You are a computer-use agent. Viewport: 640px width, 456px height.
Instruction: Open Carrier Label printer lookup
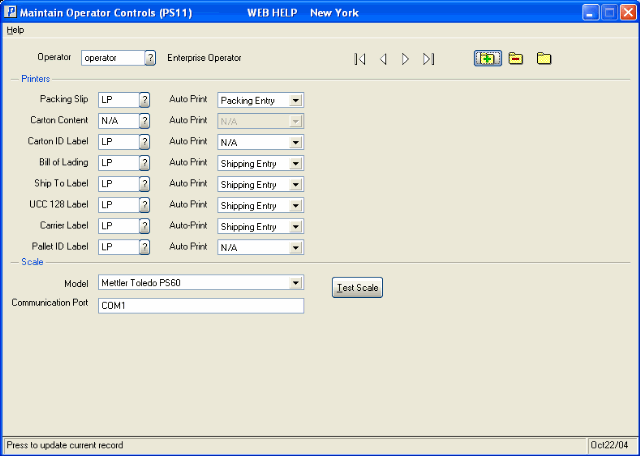(x=144, y=226)
